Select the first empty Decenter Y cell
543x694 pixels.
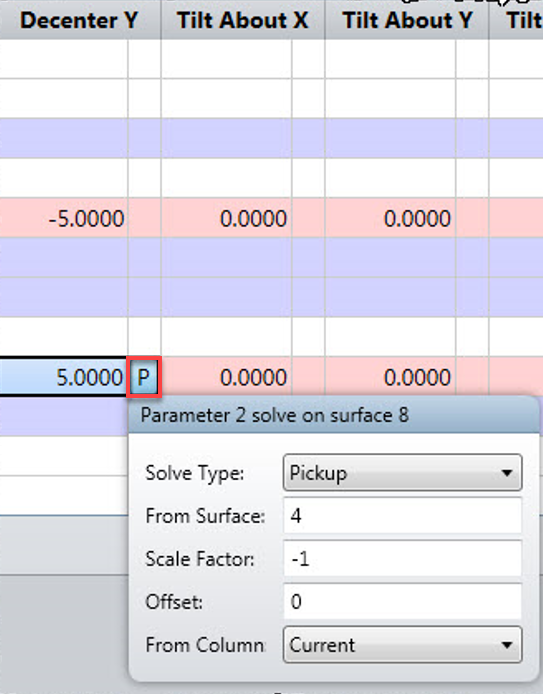(x=64, y=59)
